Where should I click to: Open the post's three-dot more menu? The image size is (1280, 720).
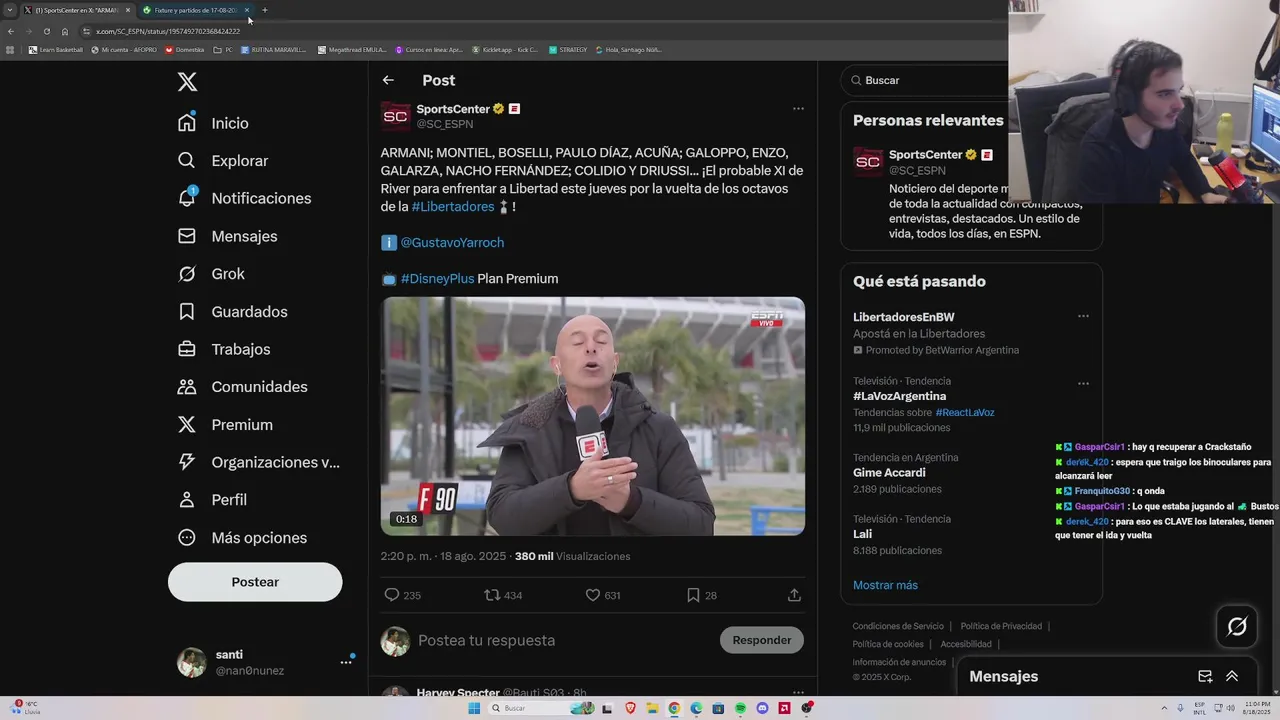click(x=798, y=108)
